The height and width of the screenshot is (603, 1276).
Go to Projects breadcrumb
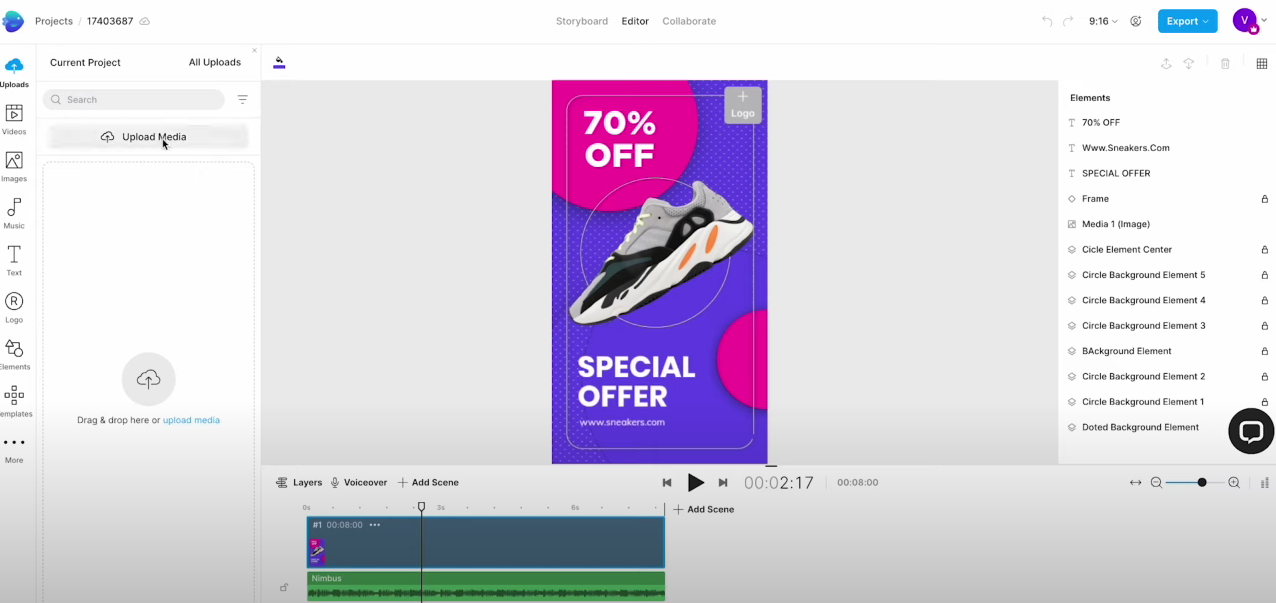[x=54, y=21]
